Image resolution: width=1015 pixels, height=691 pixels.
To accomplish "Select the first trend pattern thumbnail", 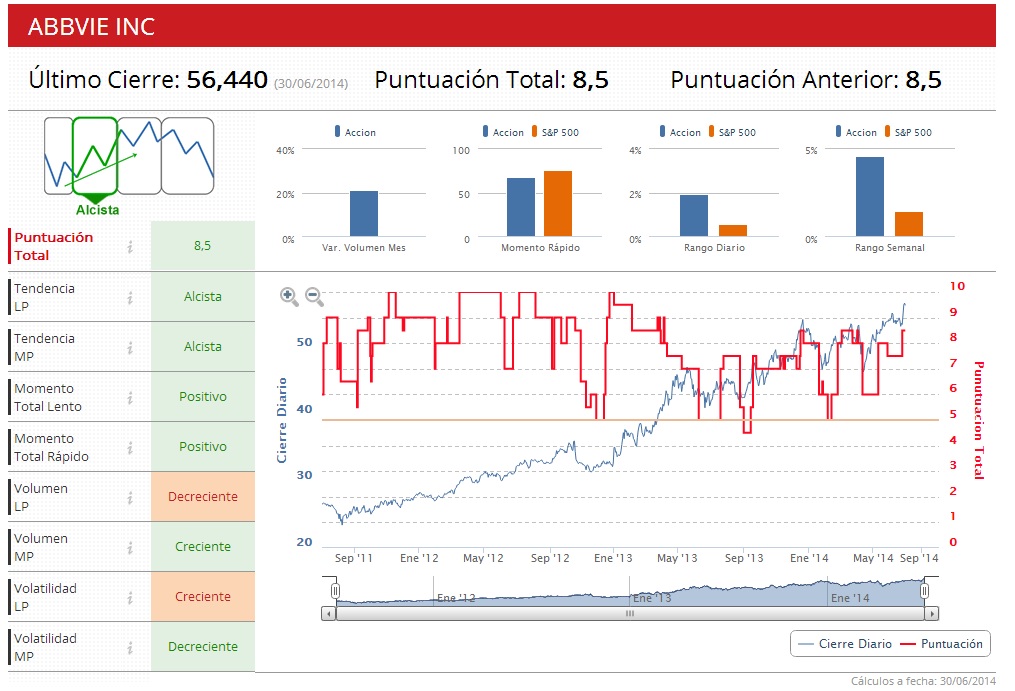I will click(58, 156).
